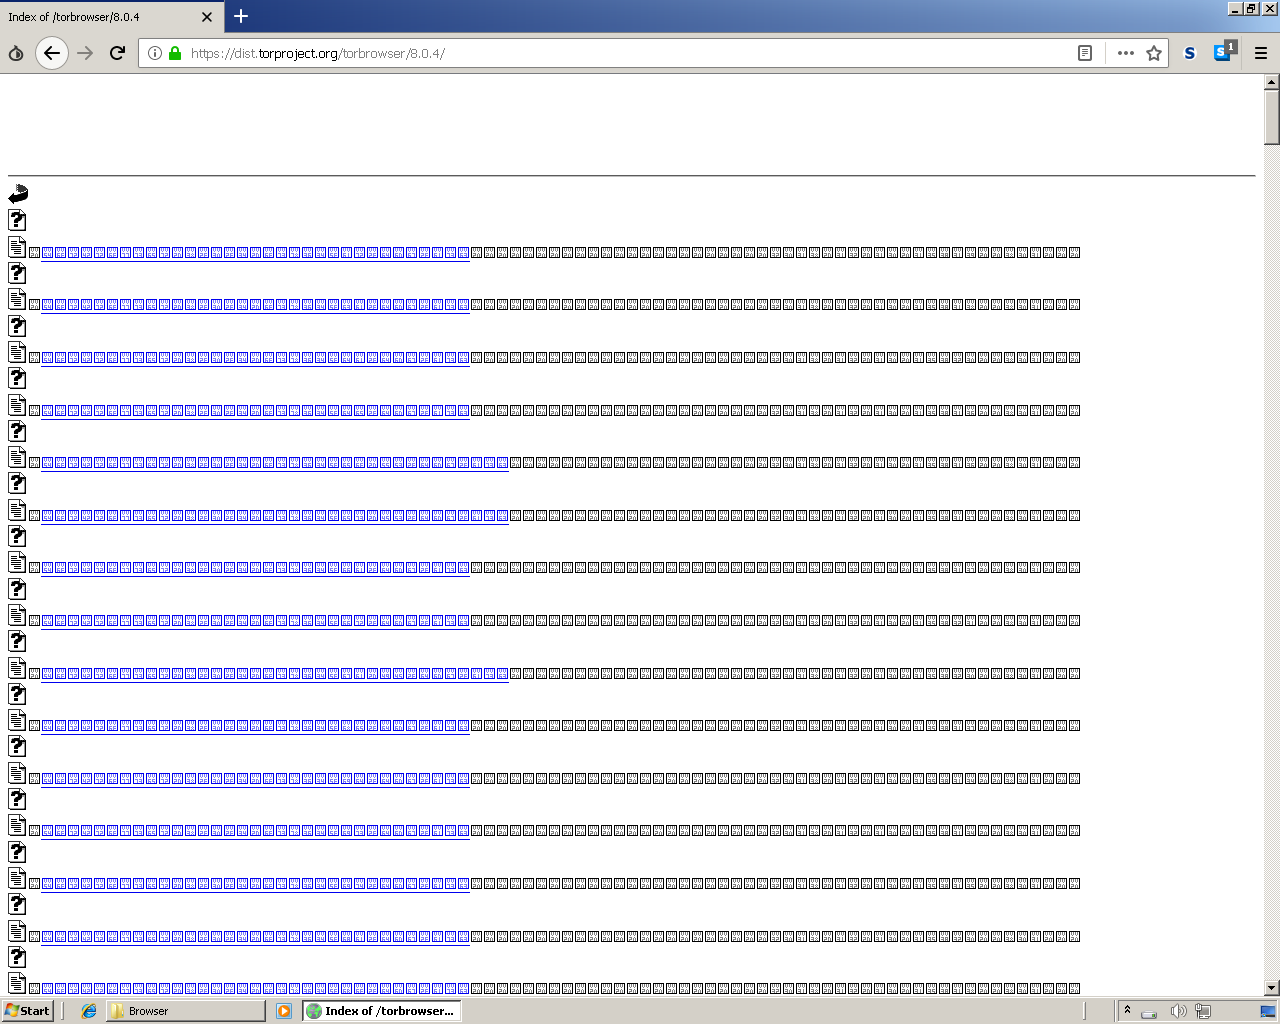Open a new tab with the plus
Image resolution: width=1280 pixels, height=1024 pixels.
coord(241,16)
